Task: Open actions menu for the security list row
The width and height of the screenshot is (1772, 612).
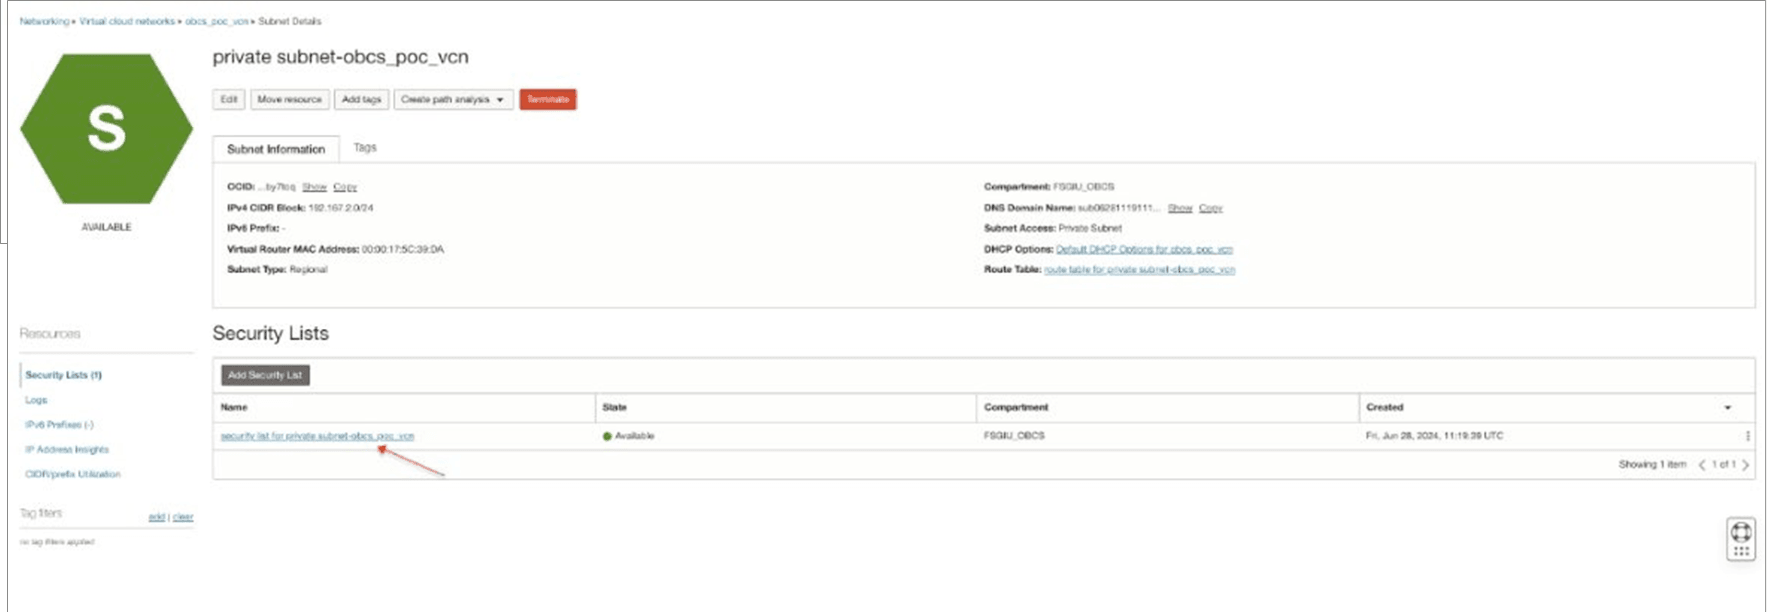Action: 1747,436
